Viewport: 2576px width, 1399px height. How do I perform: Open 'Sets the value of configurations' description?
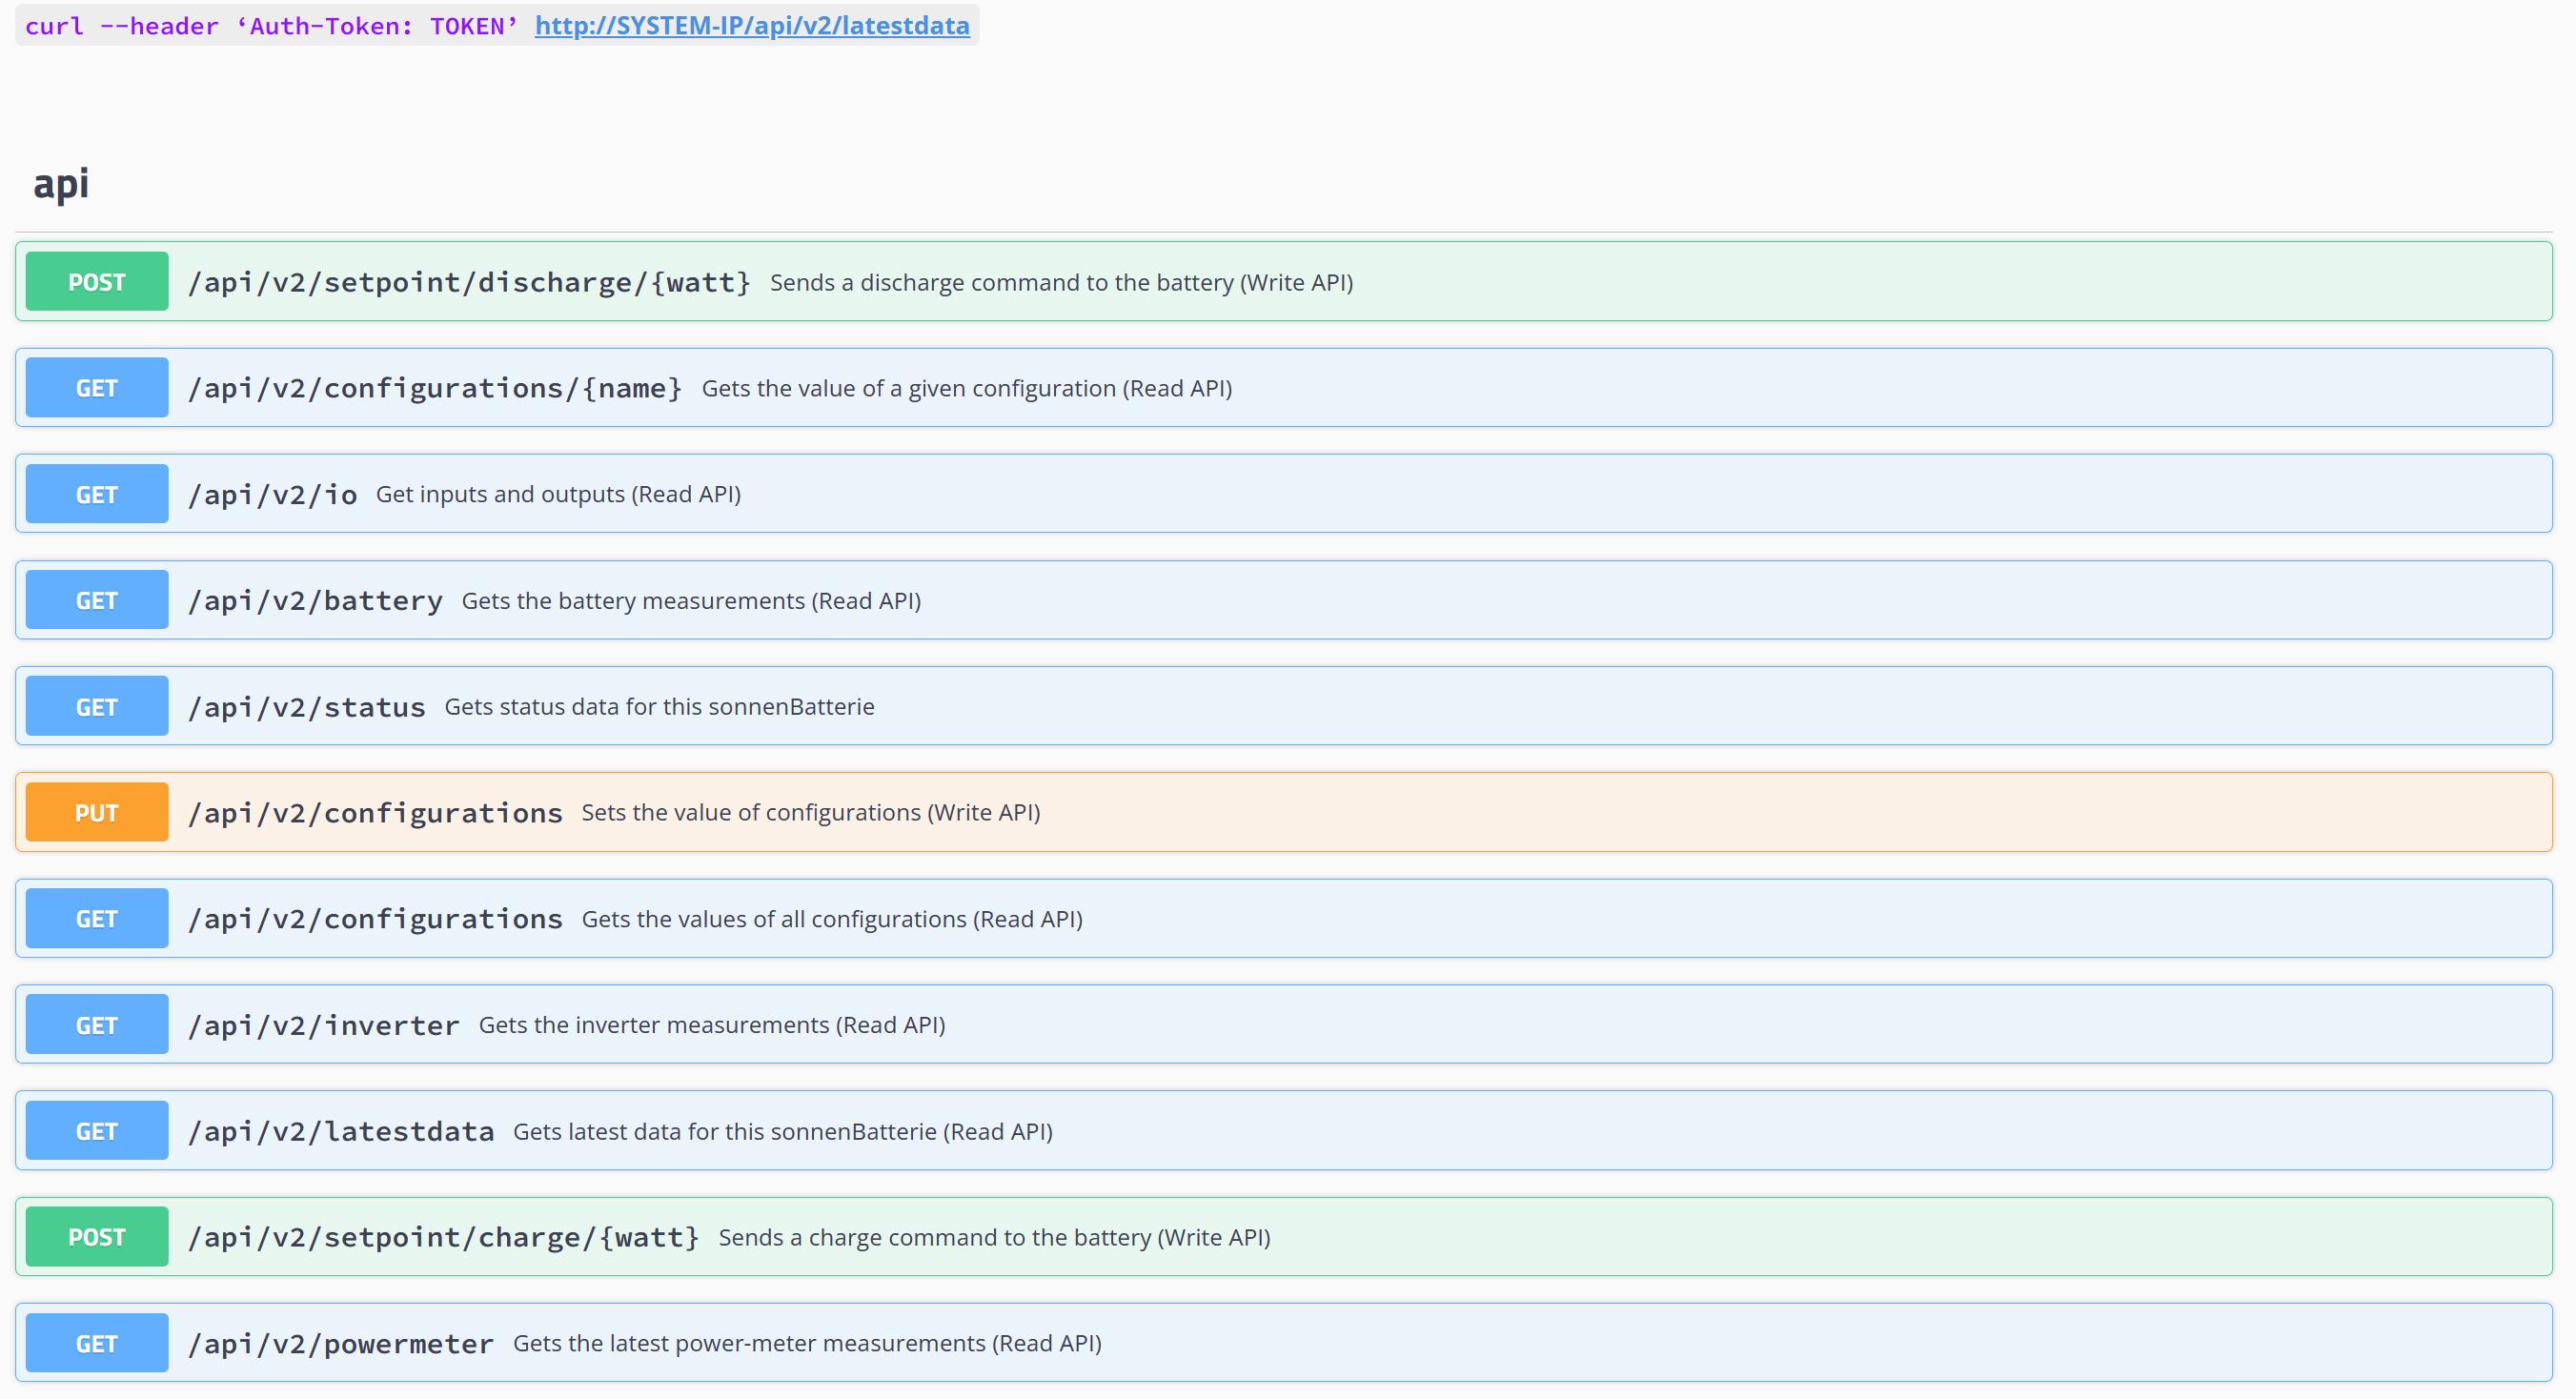point(810,813)
